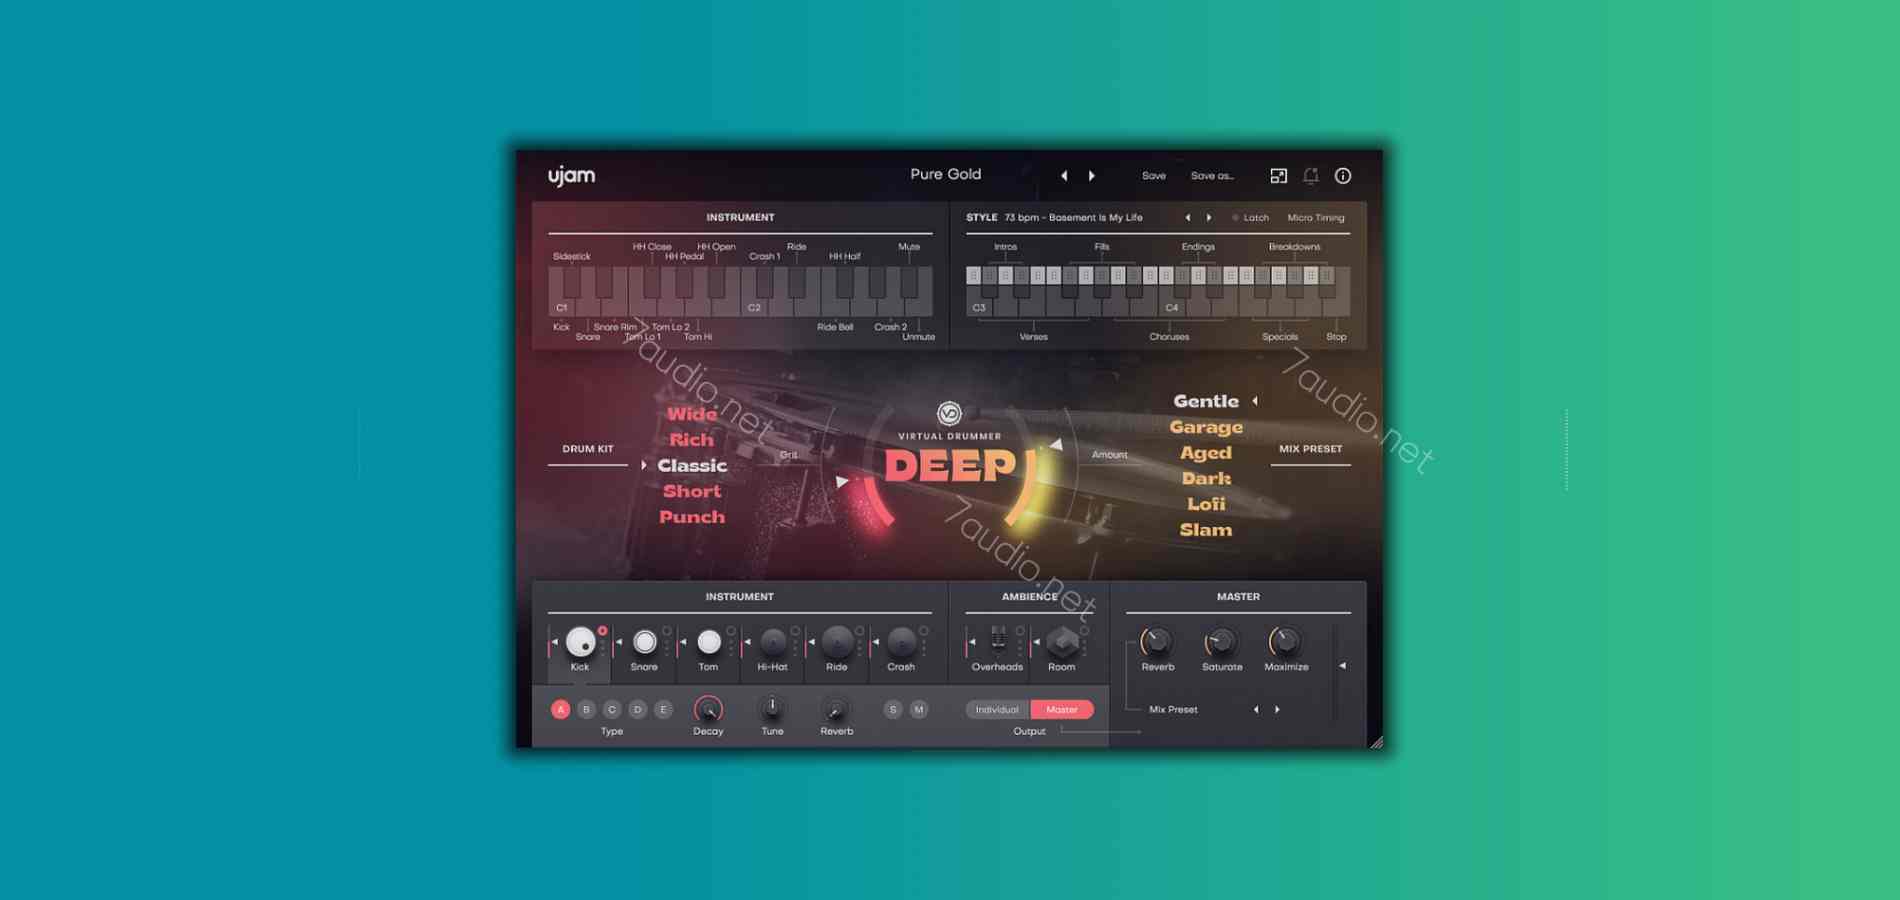1900x900 pixels.
Task: Select the Kick instrument icon
Action: [x=580, y=642]
